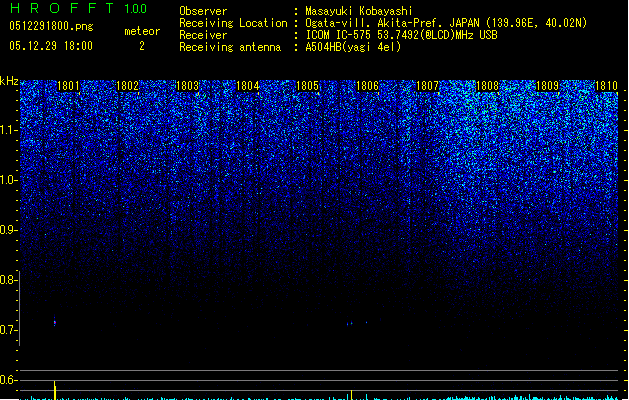Select the filename 0512291800.png
Screen dimensions: 629x400
[51, 26]
